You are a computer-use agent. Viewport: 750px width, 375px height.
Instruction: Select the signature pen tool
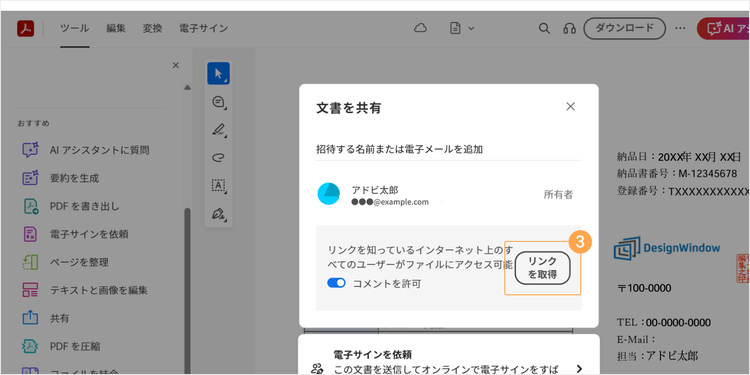(x=218, y=214)
